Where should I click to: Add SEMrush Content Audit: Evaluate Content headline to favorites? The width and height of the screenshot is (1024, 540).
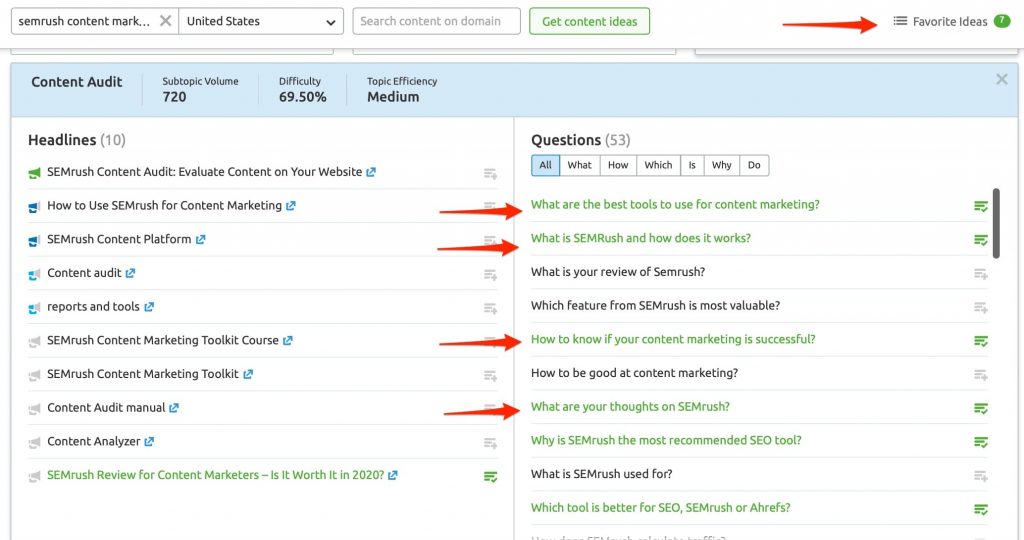[x=490, y=174]
